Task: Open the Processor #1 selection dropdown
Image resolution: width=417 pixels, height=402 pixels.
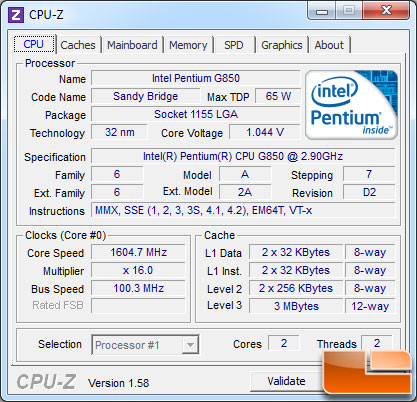Action: click(145, 345)
